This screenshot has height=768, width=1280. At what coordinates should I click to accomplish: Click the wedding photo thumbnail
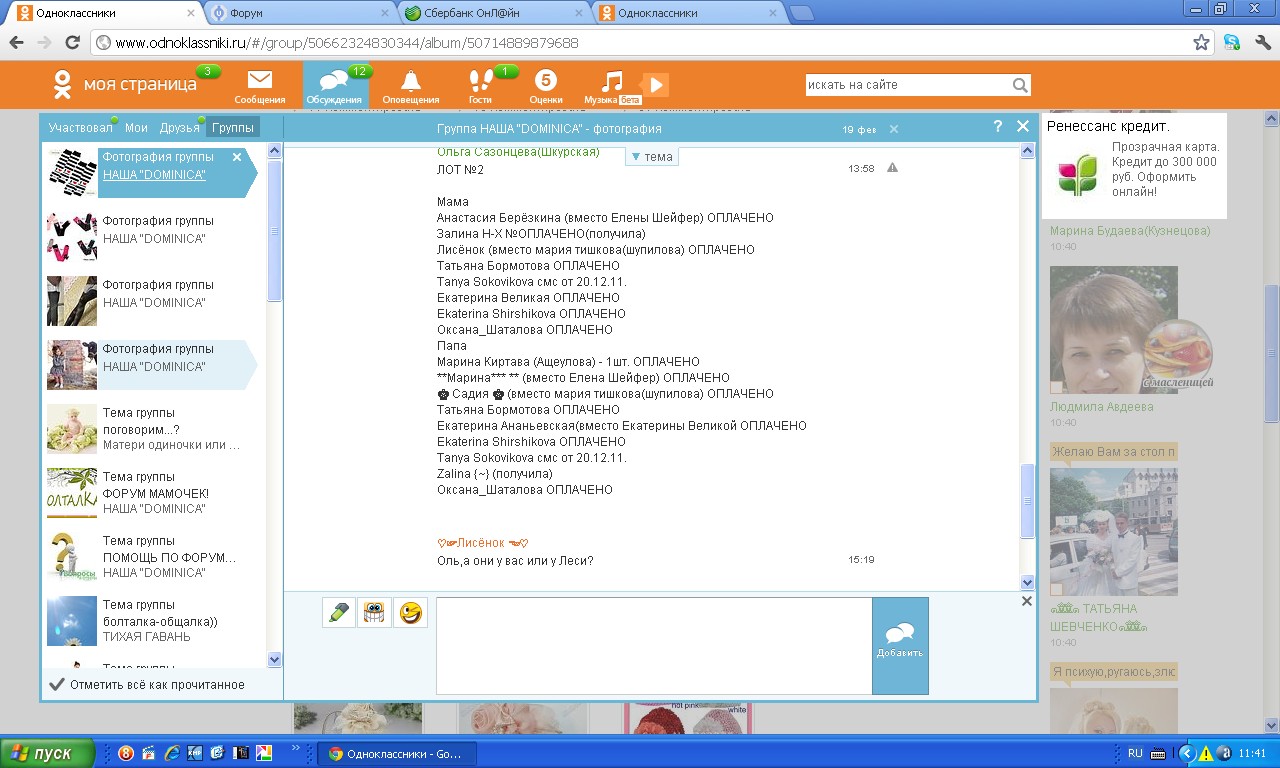click(x=1114, y=532)
